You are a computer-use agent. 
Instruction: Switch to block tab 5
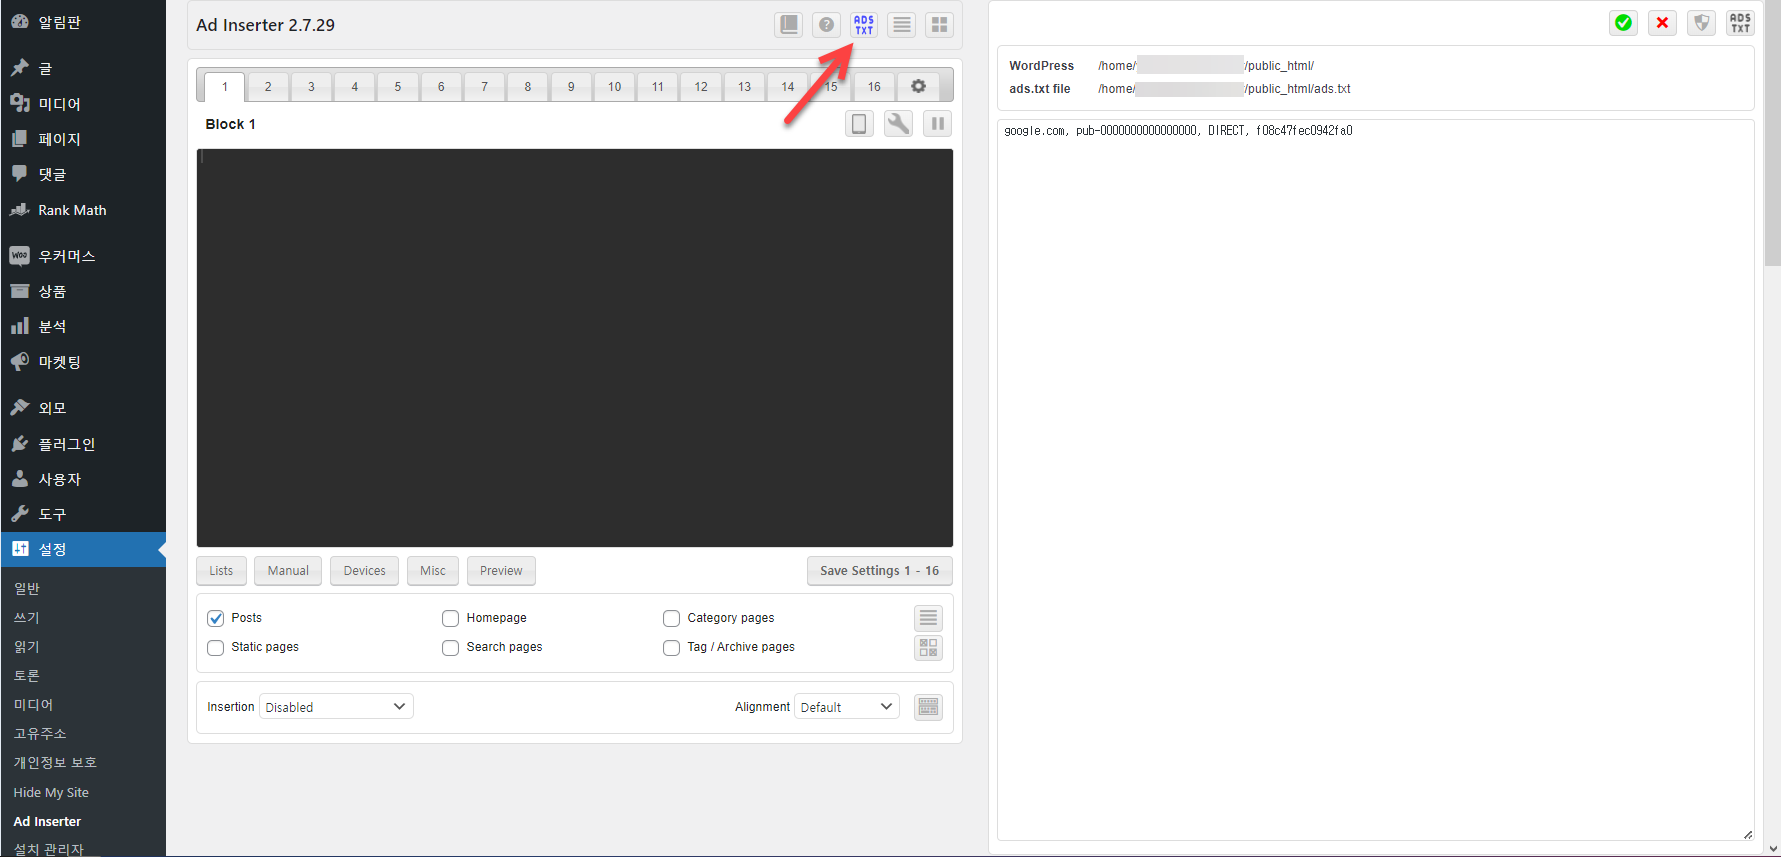click(398, 87)
